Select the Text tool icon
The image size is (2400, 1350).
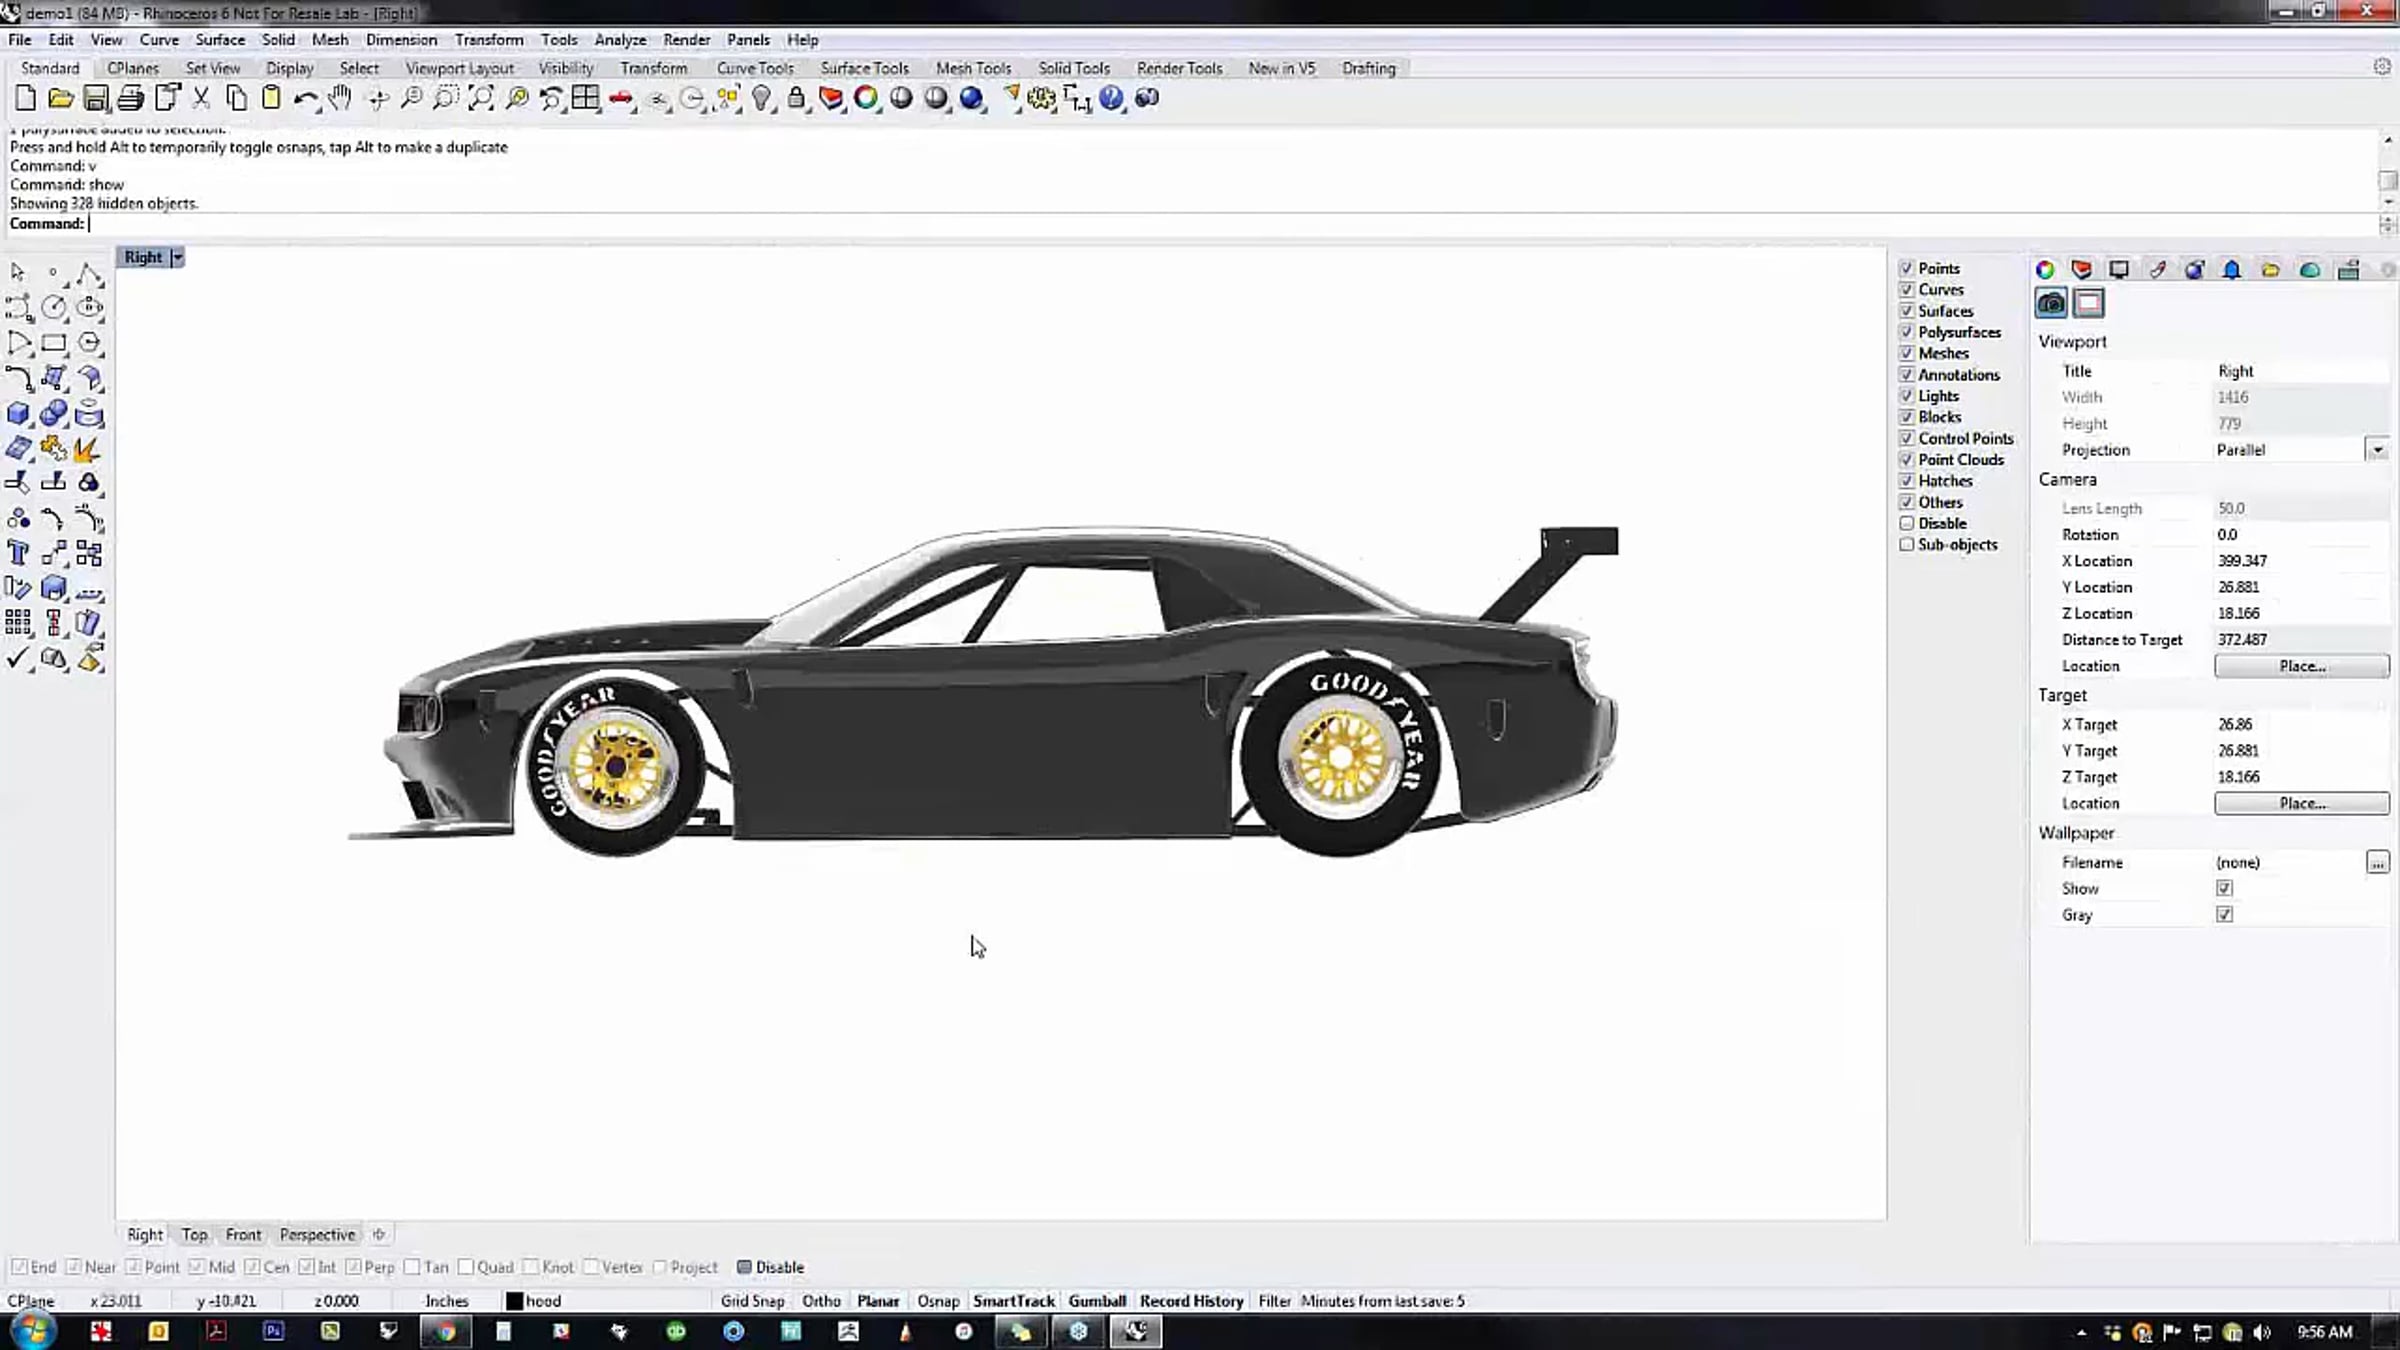click(x=18, y=553)
